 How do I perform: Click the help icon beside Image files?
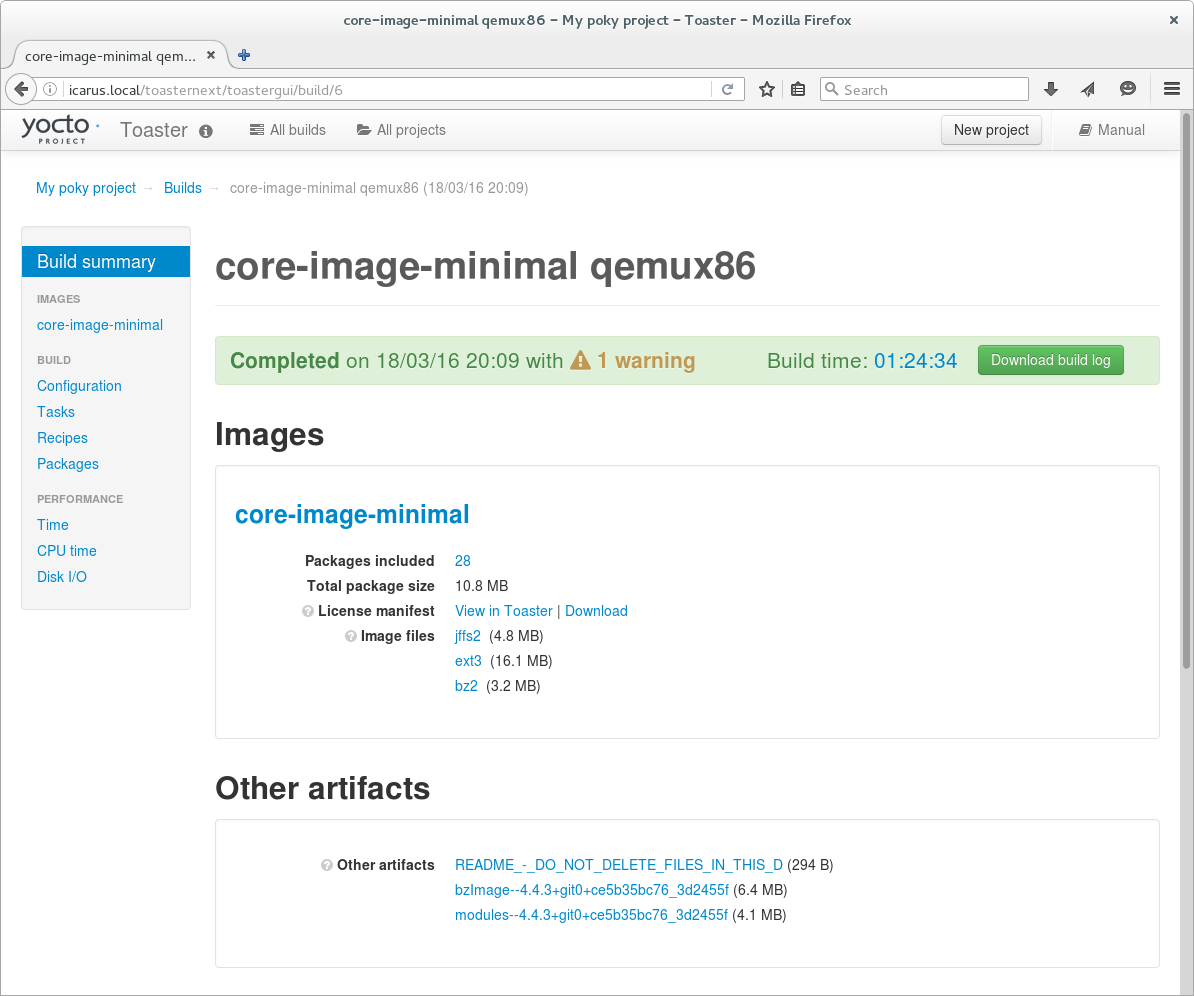[351, 636]
